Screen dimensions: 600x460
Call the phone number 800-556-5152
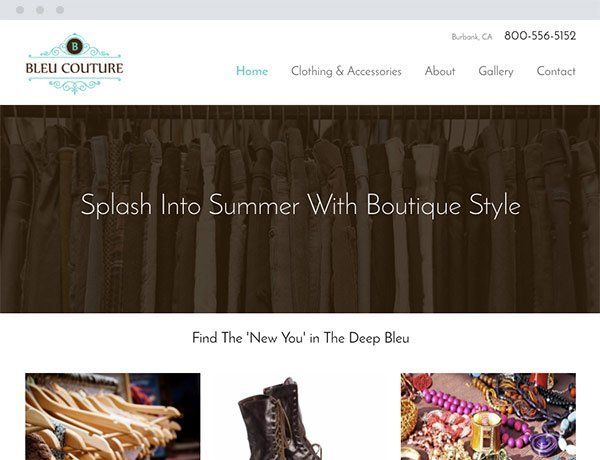(x=540, y=36)
